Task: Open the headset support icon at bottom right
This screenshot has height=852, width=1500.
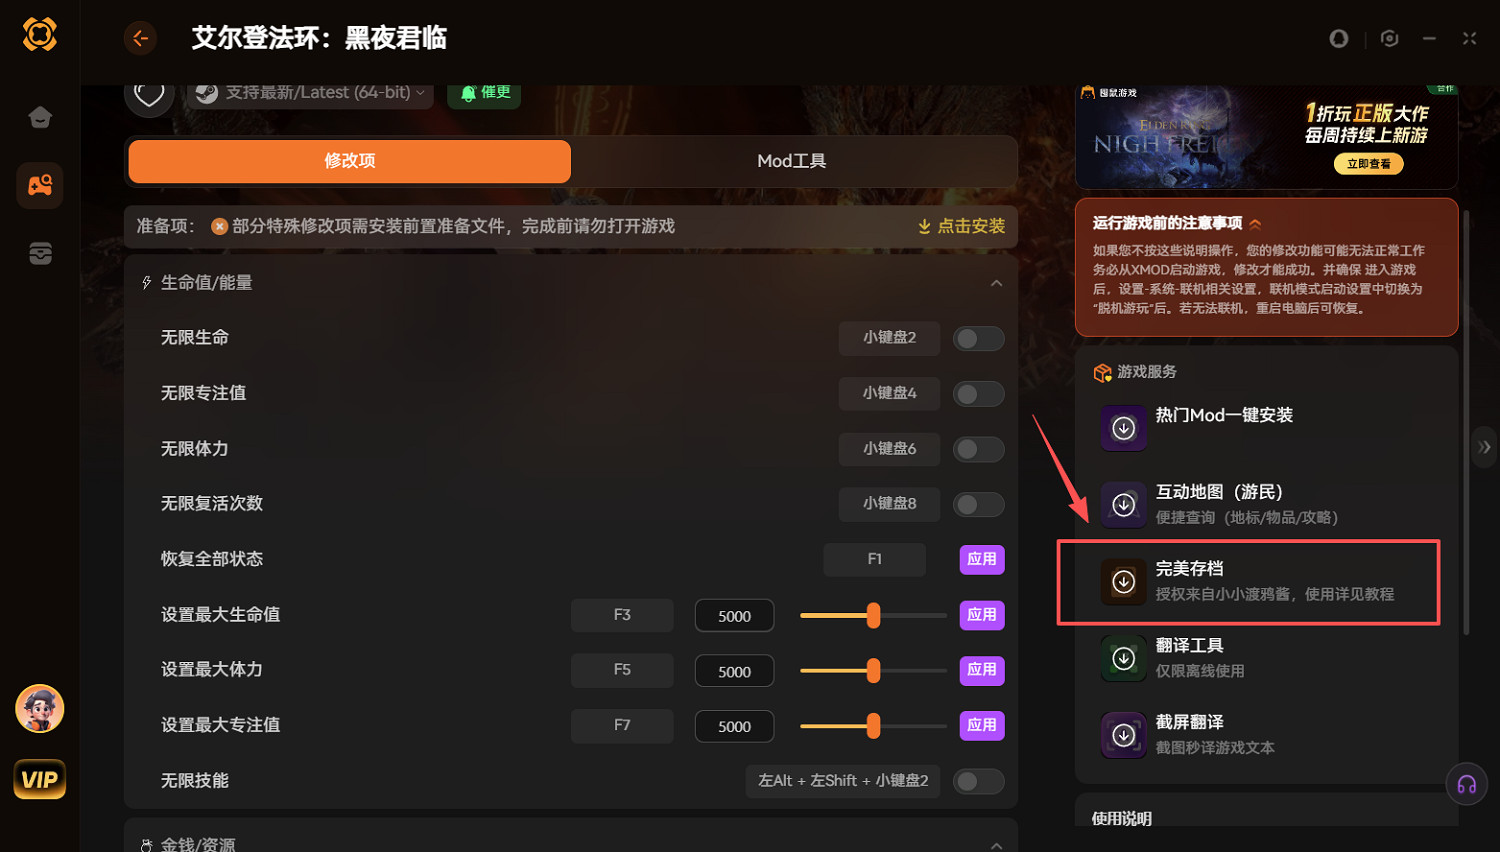Action: tap(1466, 784)
